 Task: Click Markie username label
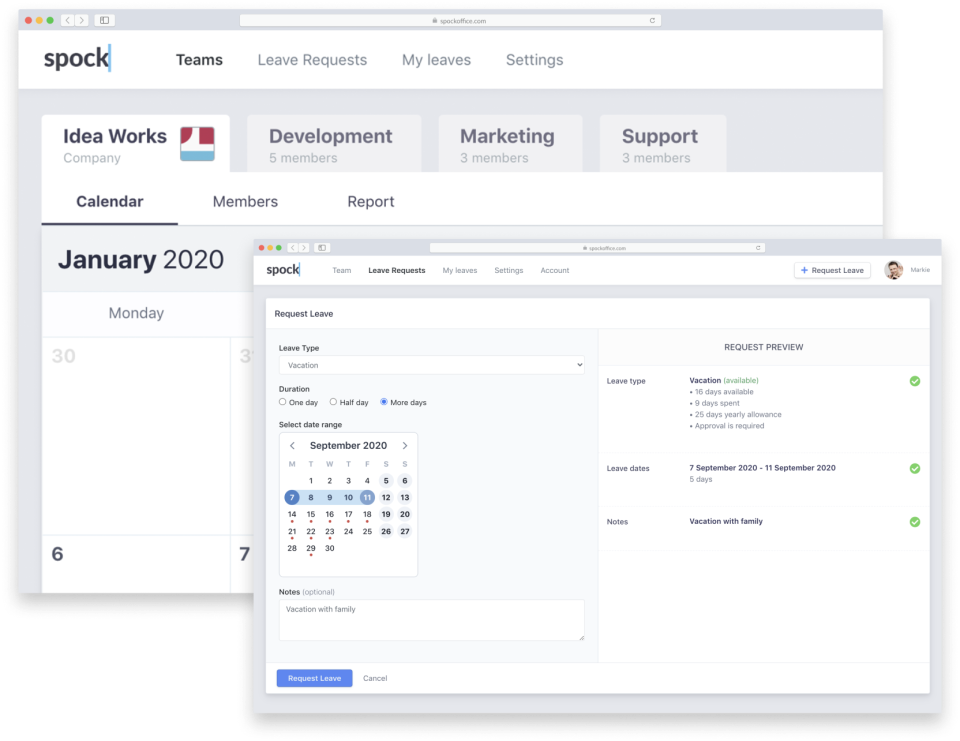click(920, 270)
